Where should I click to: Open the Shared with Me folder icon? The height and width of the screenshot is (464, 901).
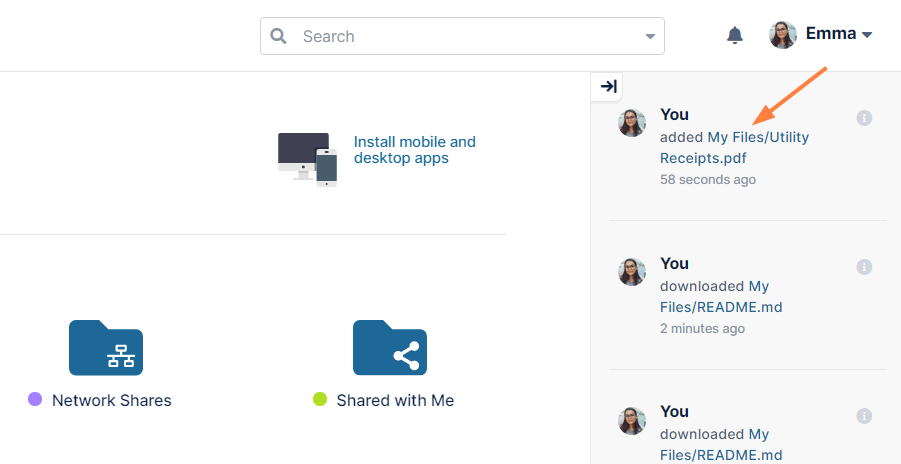[x=390, y=348]
